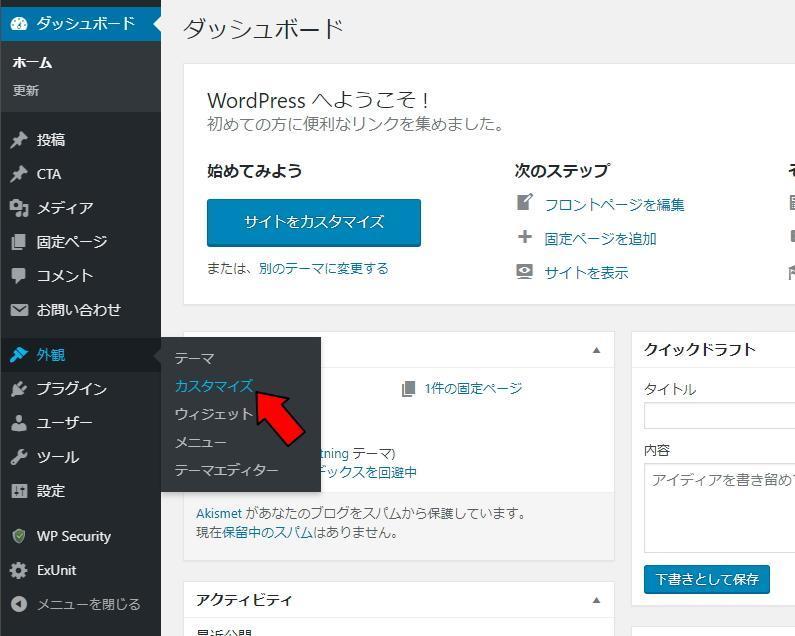Viewport: 795px width, 636px height.
Task: Click the gear icon beside ExUnit
Action: click(x=19, y=570)
